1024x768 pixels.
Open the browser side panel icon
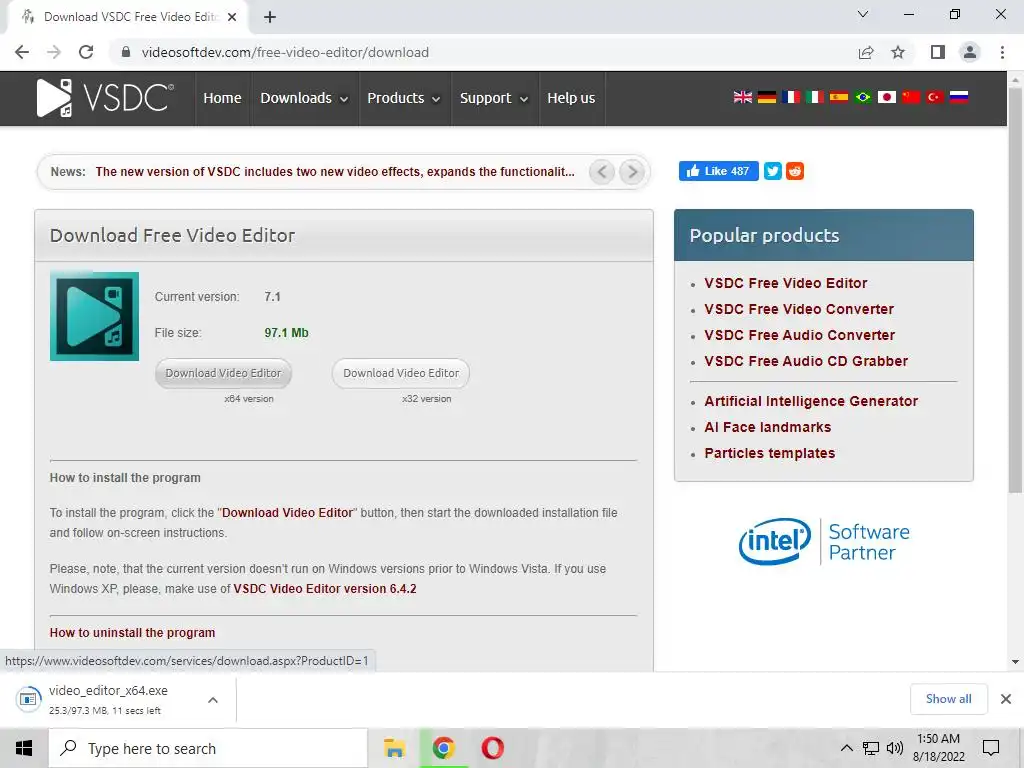point(938,52)
